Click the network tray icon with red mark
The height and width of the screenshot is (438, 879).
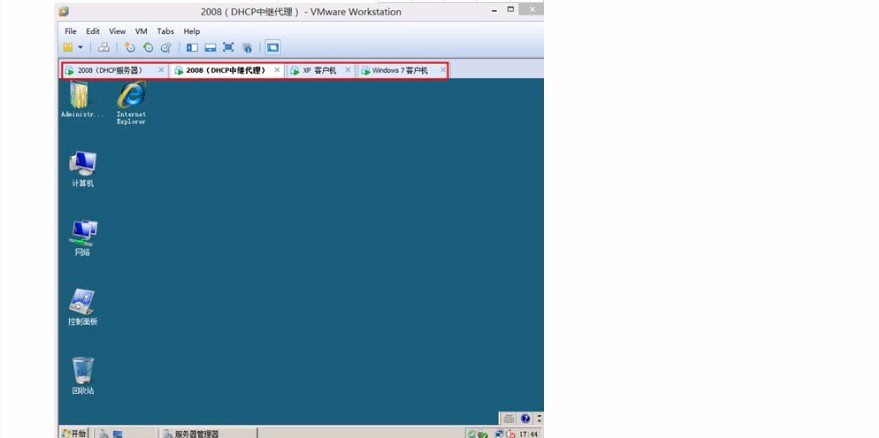coord(510,434)
